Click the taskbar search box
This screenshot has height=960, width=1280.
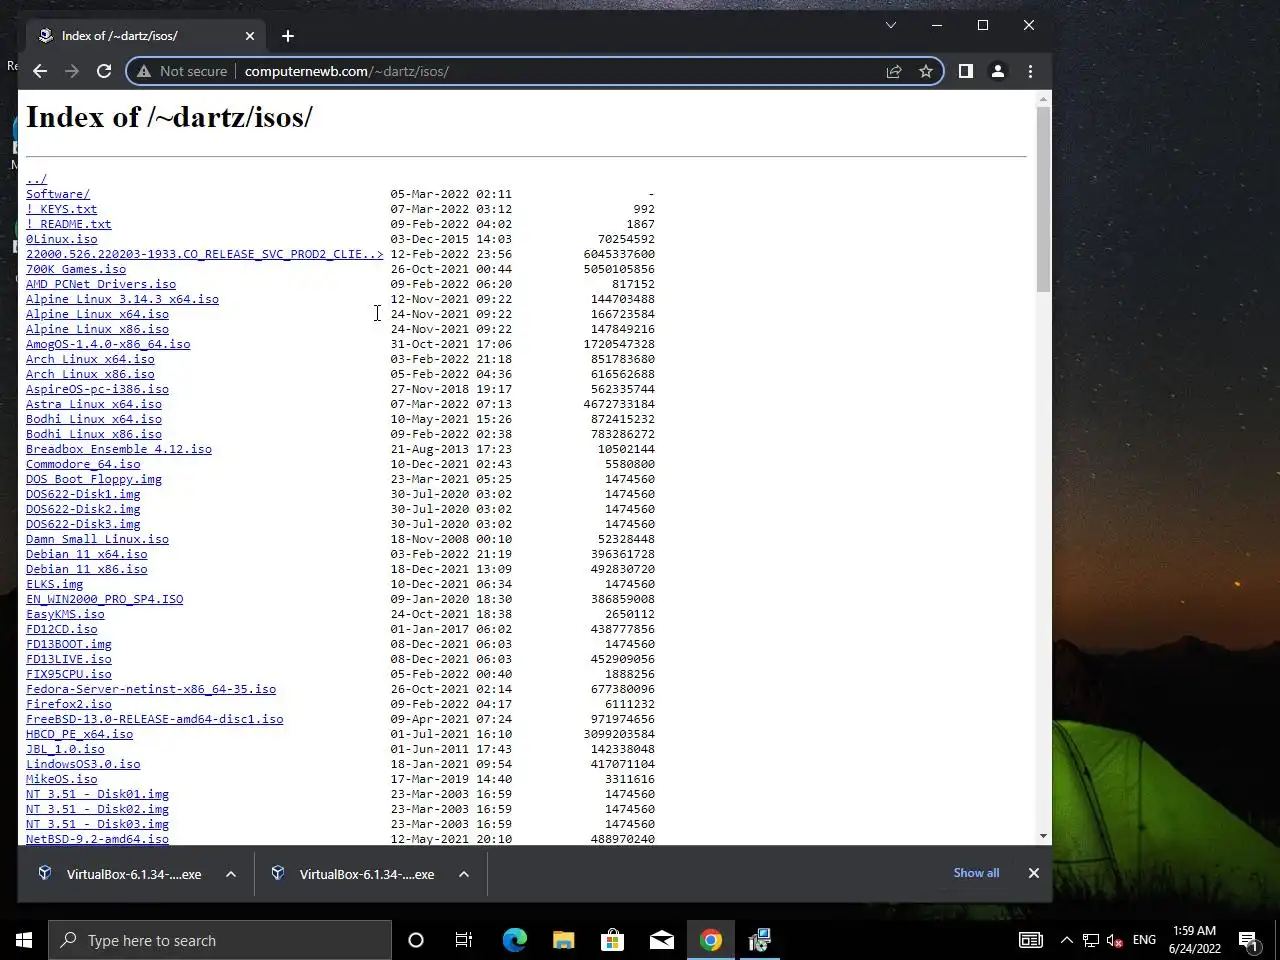(x=220, y=940)
